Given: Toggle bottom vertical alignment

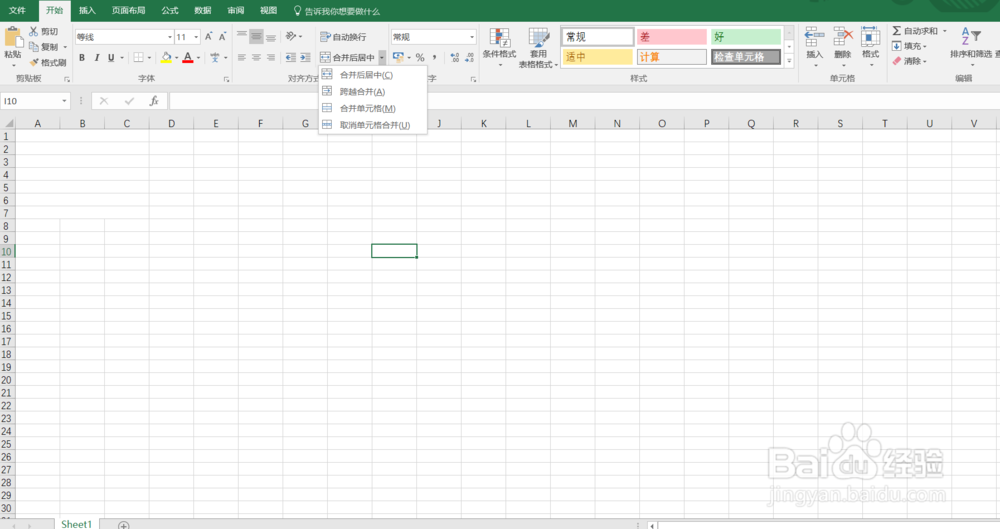Looking at the screenshot, I should [x=271, y=36].
